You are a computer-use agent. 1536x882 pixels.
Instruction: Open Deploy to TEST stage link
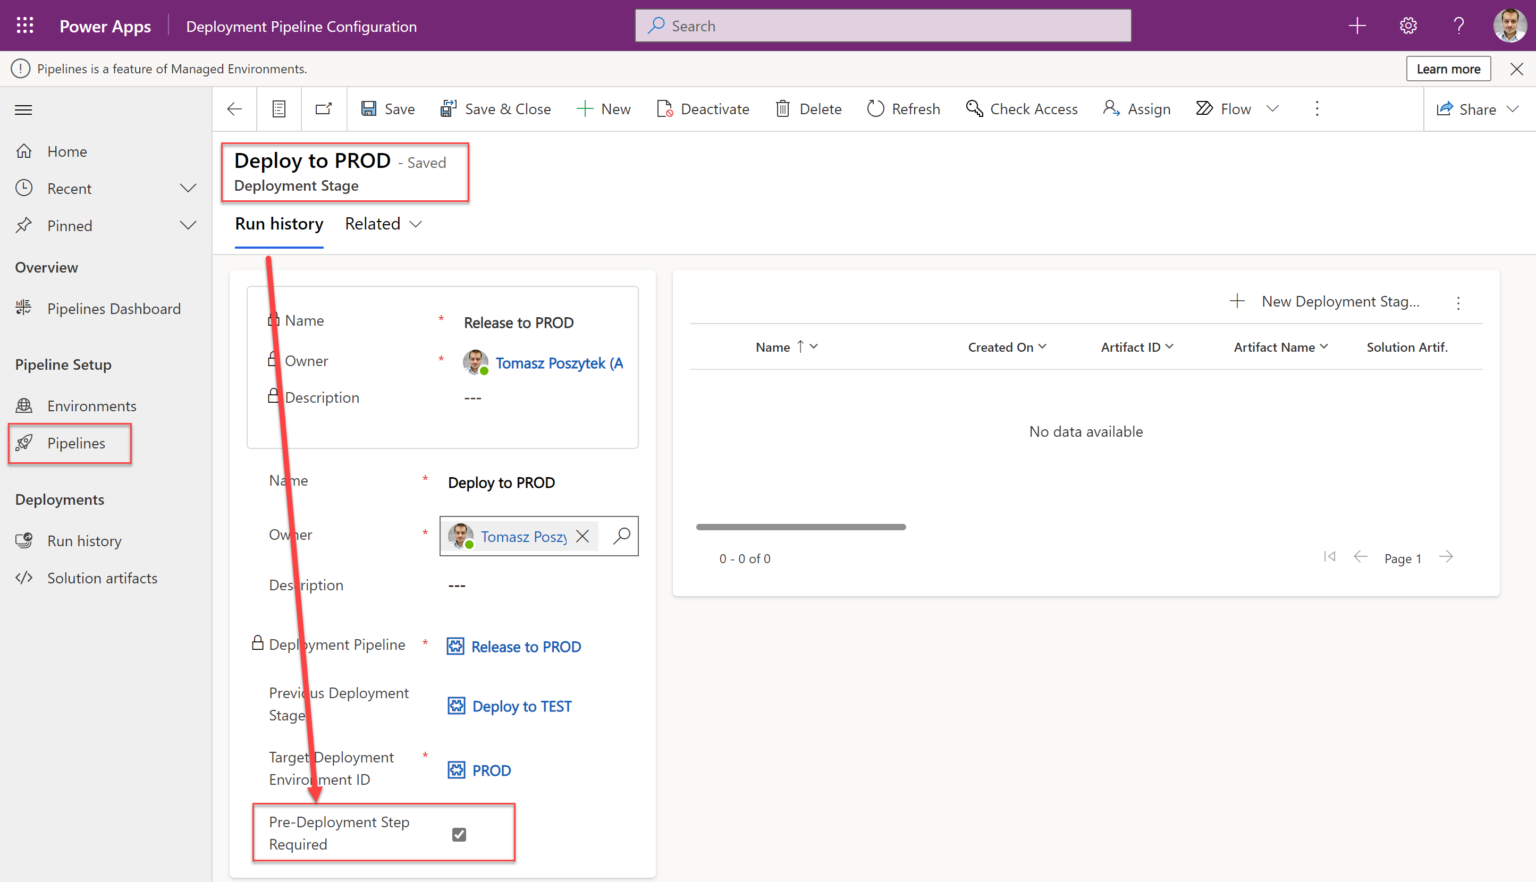click(522, 707)
